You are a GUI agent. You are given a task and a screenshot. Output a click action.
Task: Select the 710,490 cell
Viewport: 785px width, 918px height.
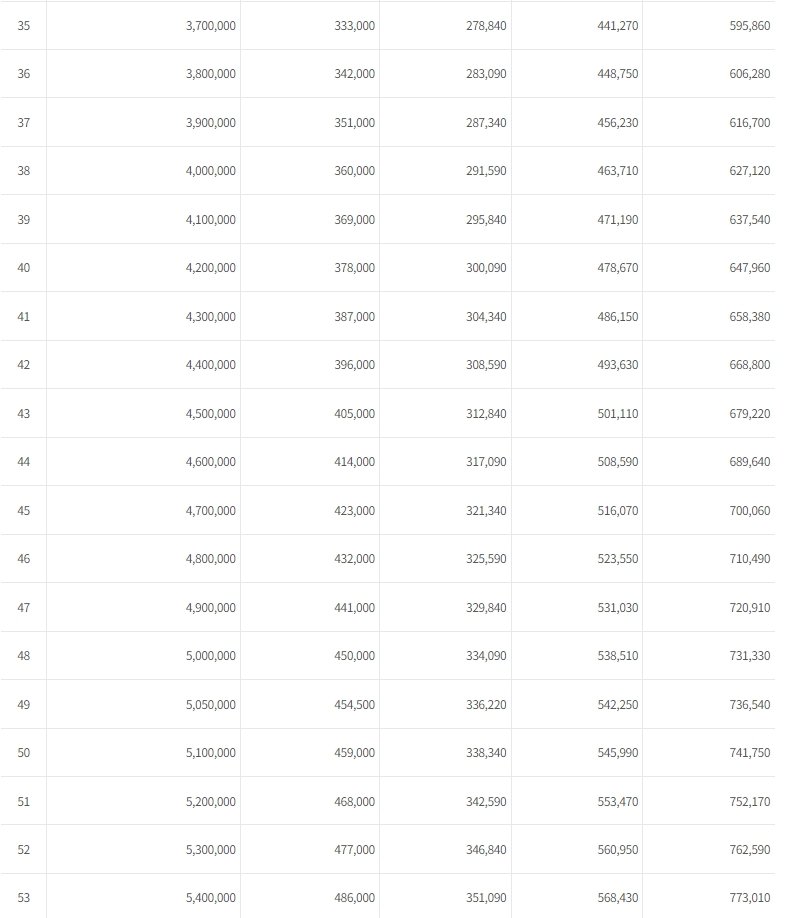[x=750, y=559]
